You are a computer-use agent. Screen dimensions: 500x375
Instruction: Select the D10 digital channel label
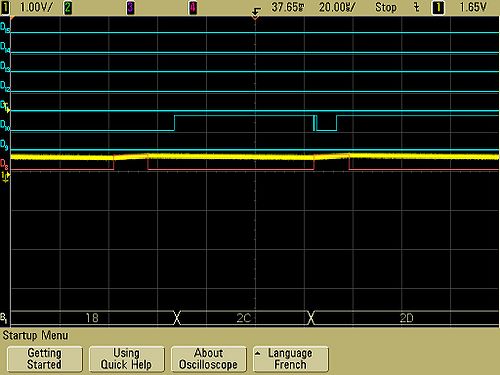click(5, 125)
